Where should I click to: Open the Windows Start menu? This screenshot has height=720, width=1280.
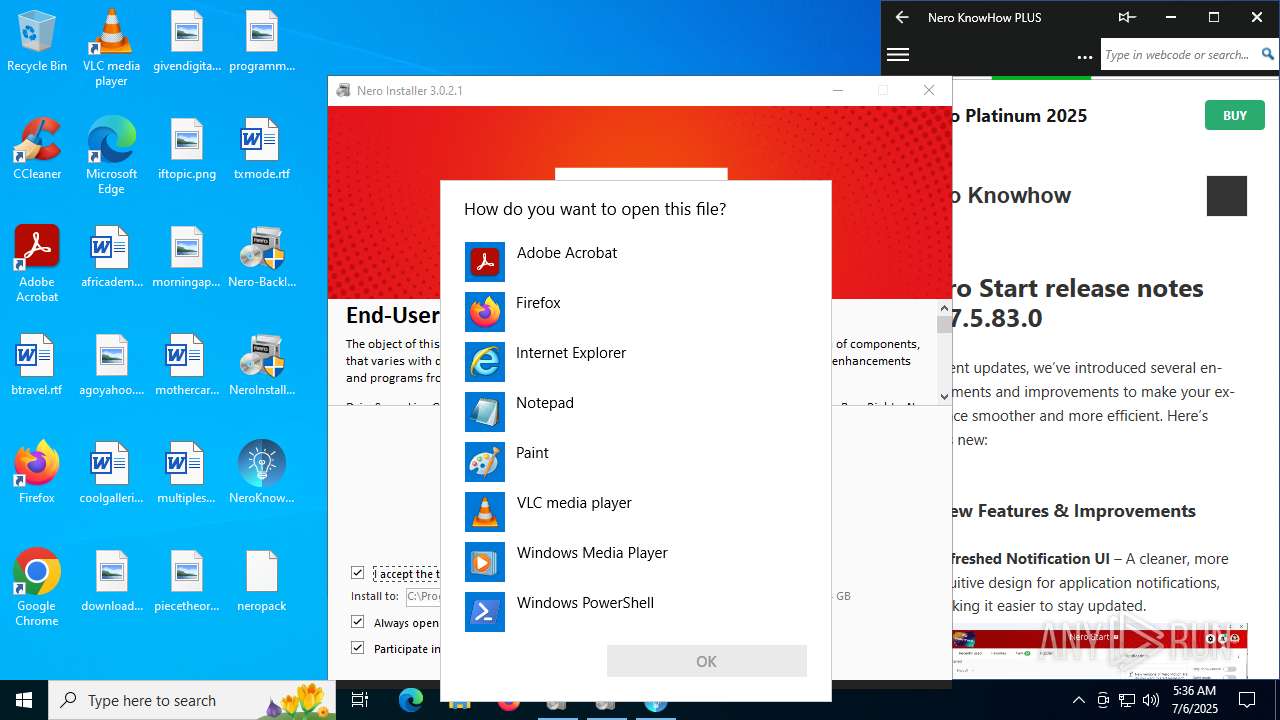(x=24, y=700)
